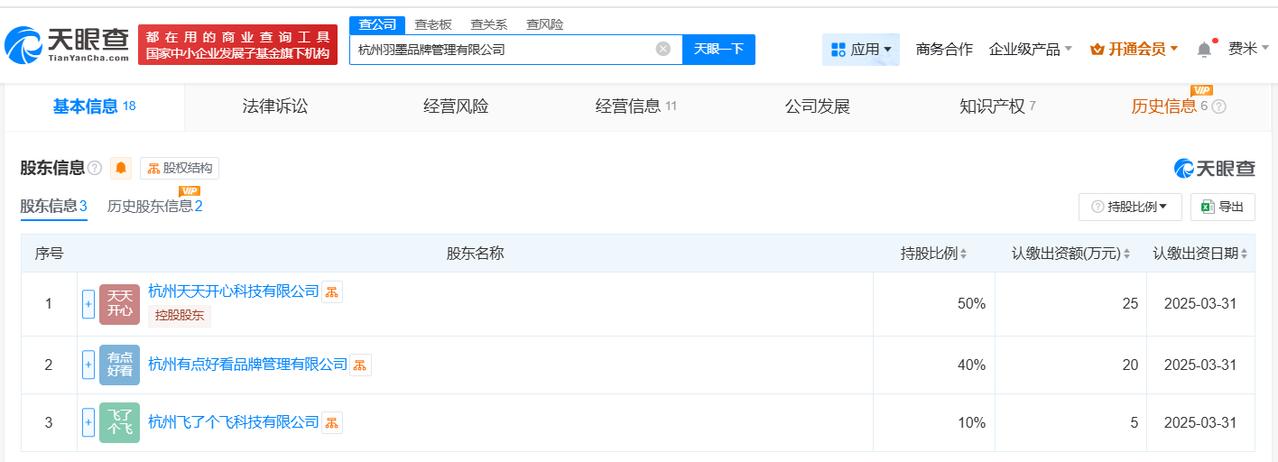Screen dimensions: 1278x462
Task: Clear the search box with the X icon
Action: pyautogui.click(x=663, y=49)
